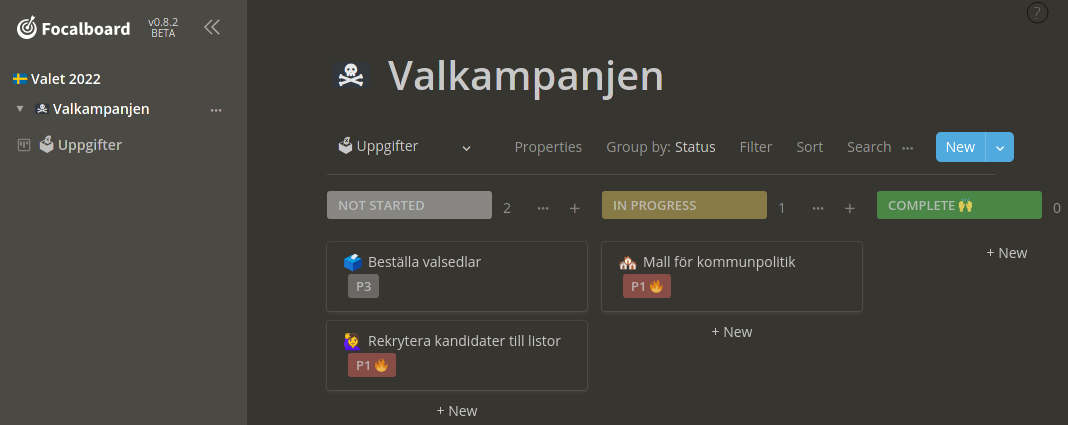Click the green Complete column header label

click(x=959, y=205)
